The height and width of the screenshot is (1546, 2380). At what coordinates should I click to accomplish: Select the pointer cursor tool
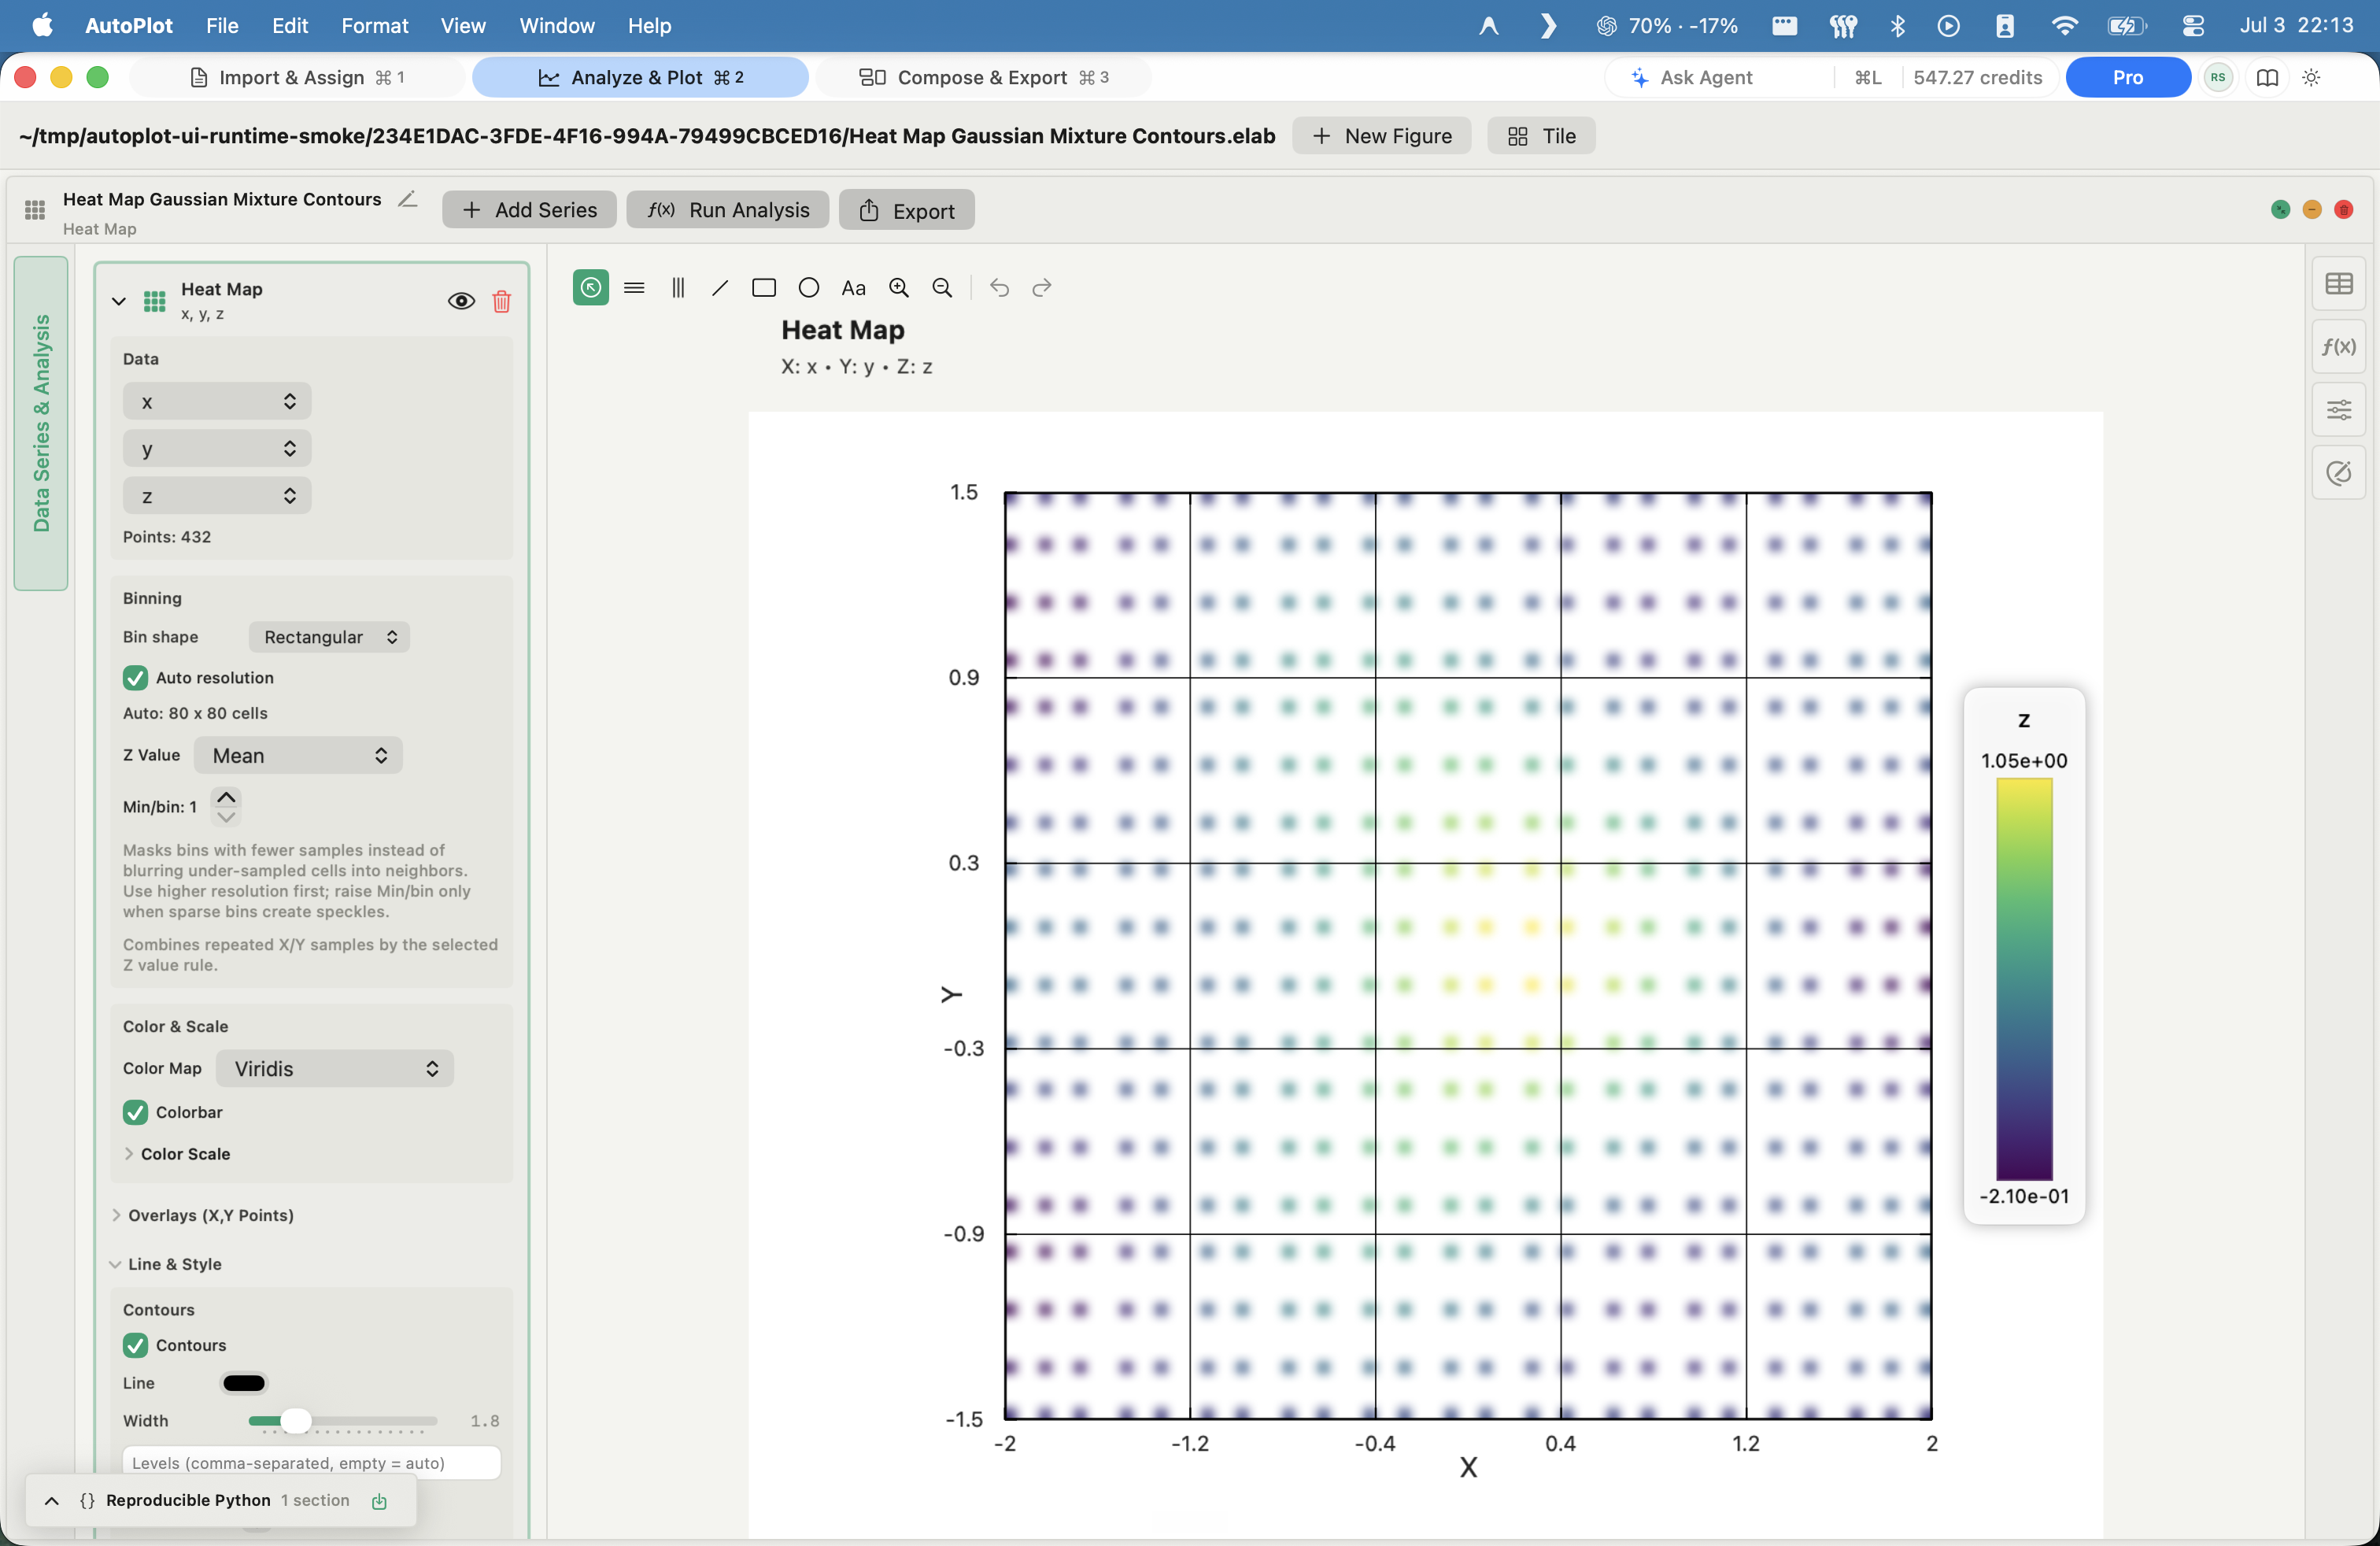590,288
